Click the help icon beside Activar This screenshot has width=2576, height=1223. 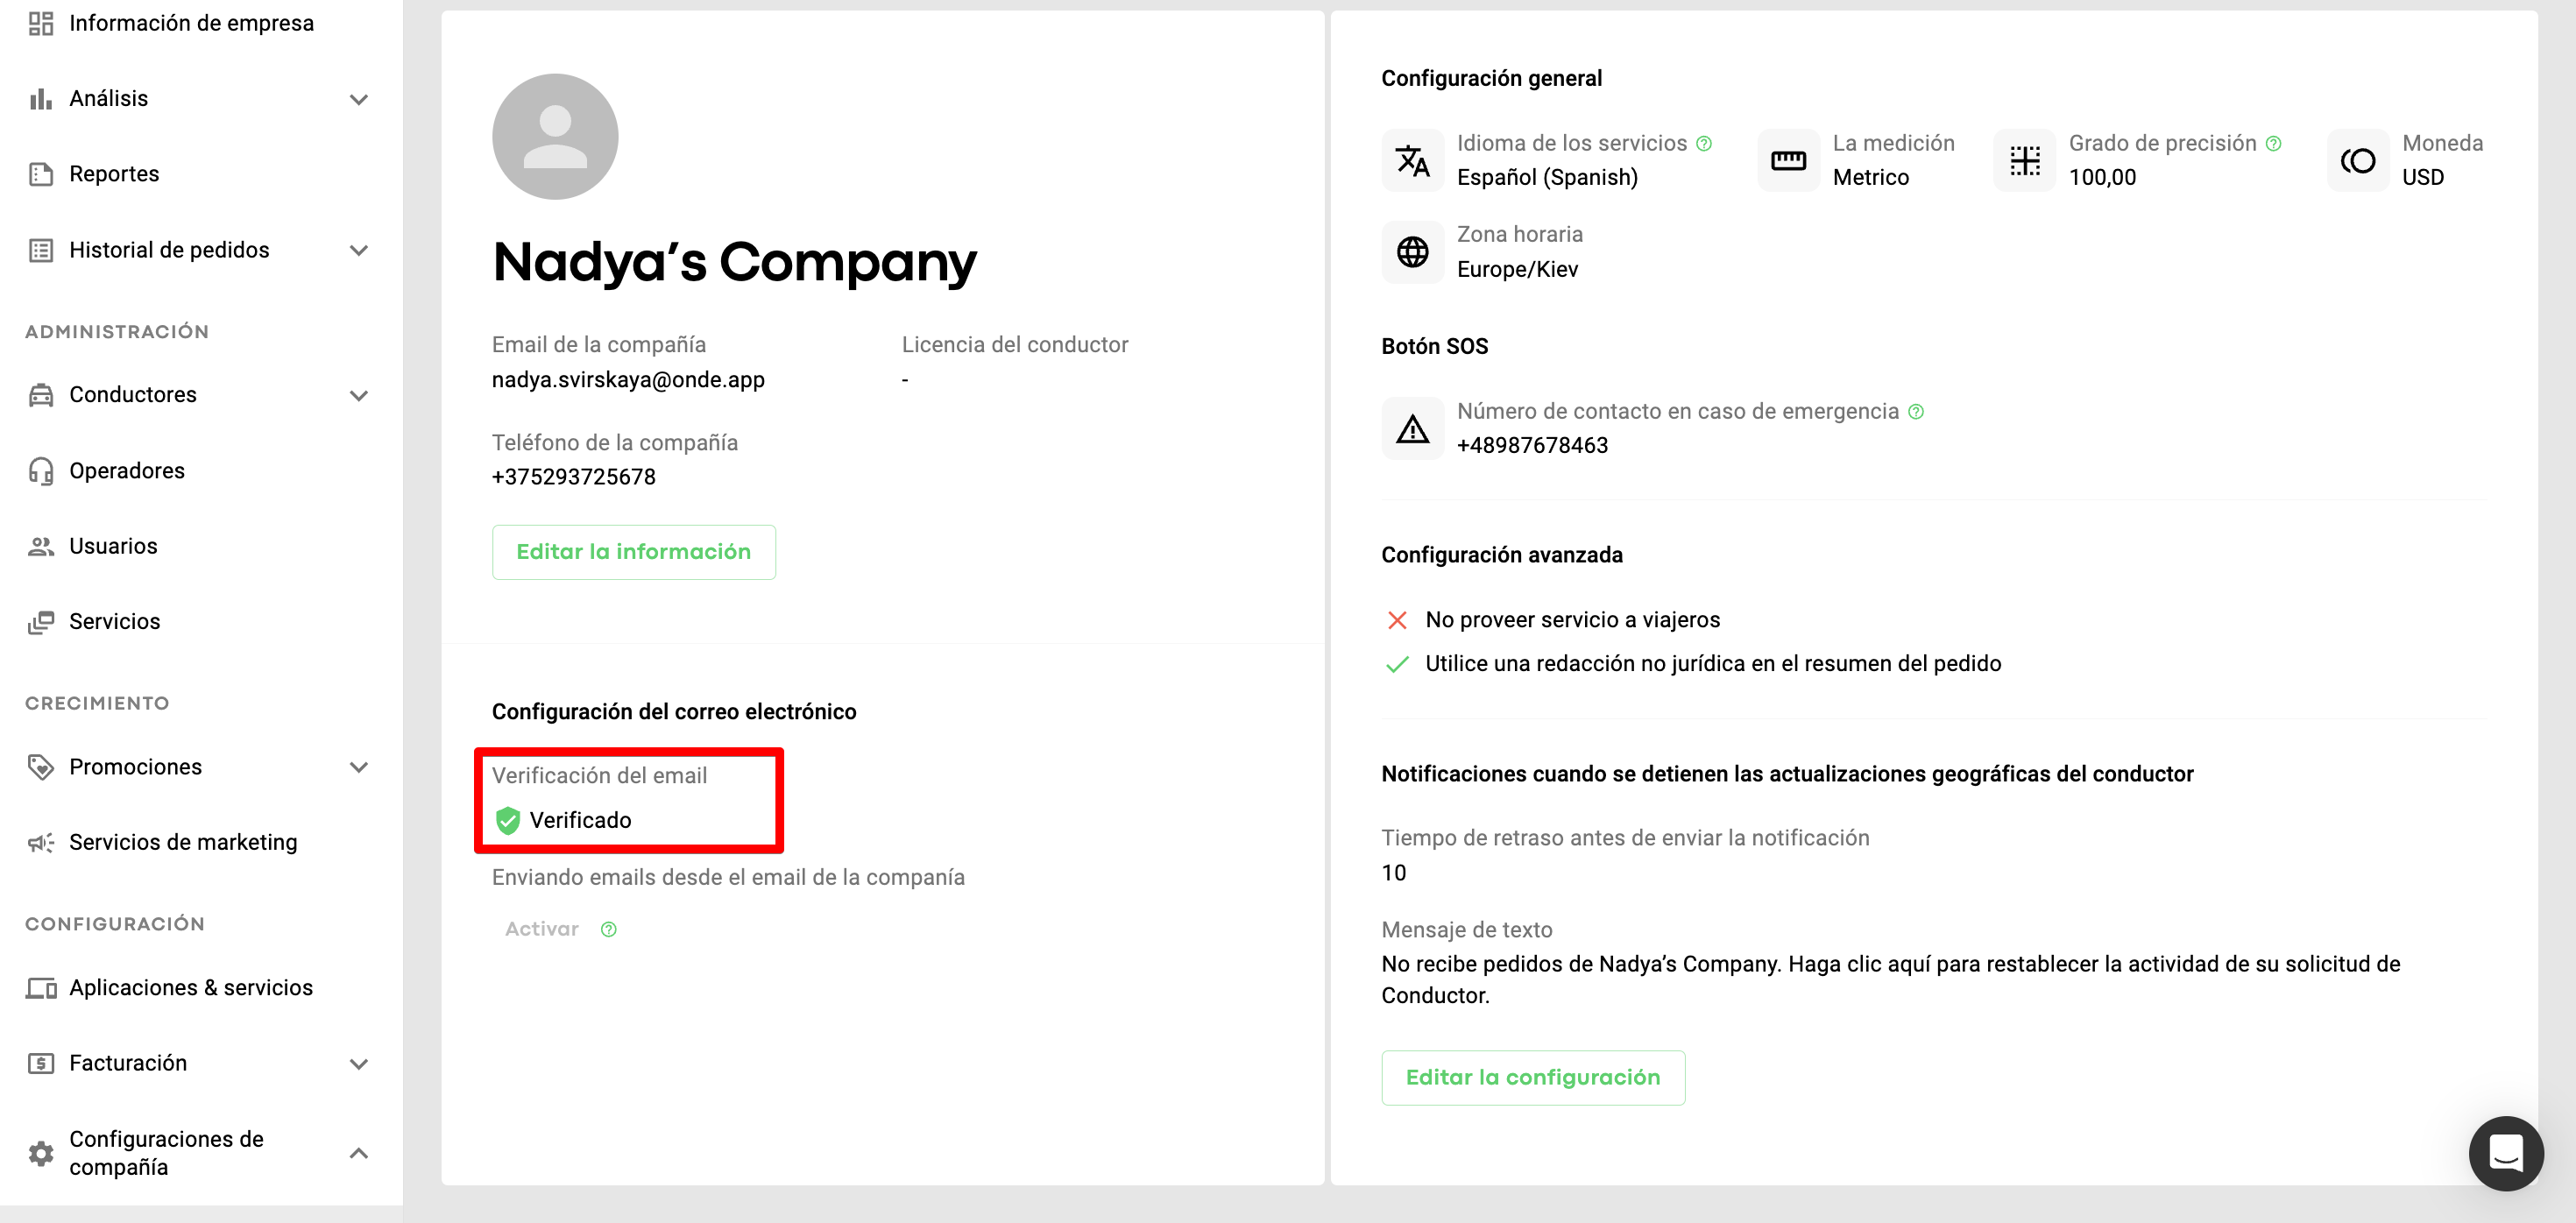(x=609, y=929)
